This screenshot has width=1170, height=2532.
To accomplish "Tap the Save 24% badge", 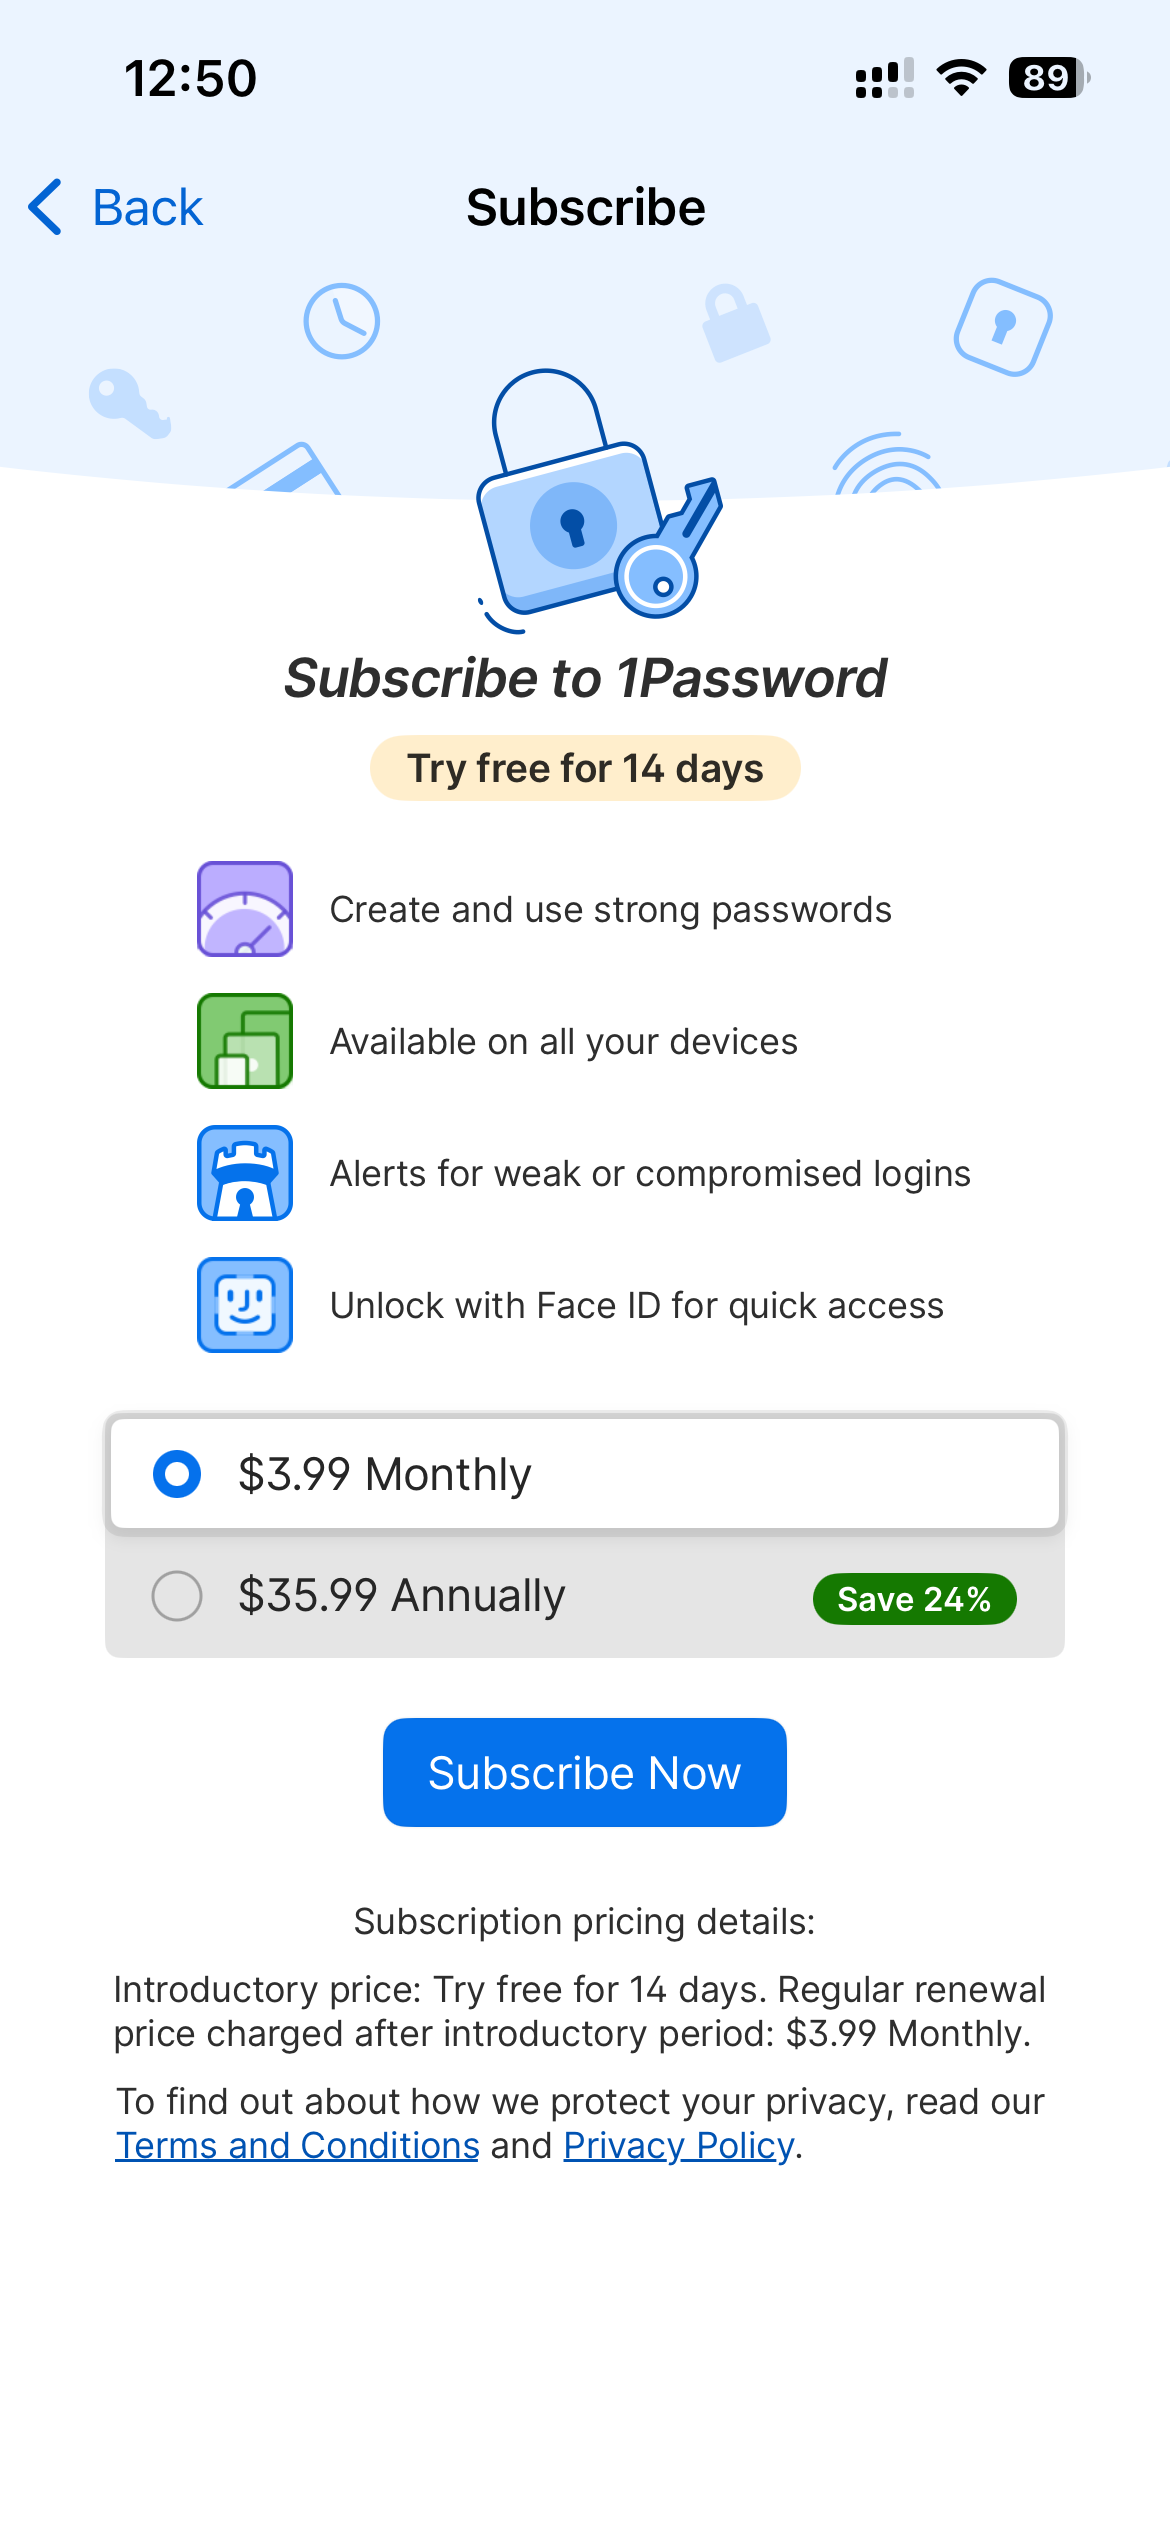I will (914, 1599).
